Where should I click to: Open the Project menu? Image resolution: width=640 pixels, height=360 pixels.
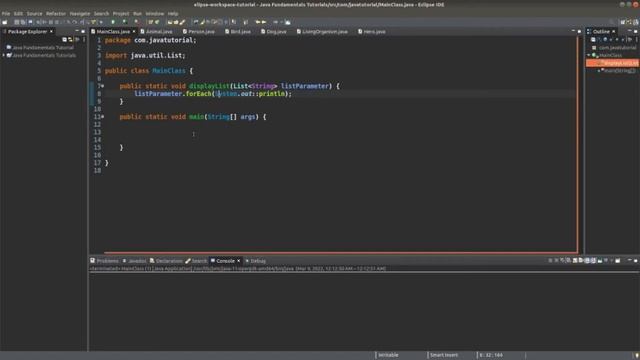121,13
